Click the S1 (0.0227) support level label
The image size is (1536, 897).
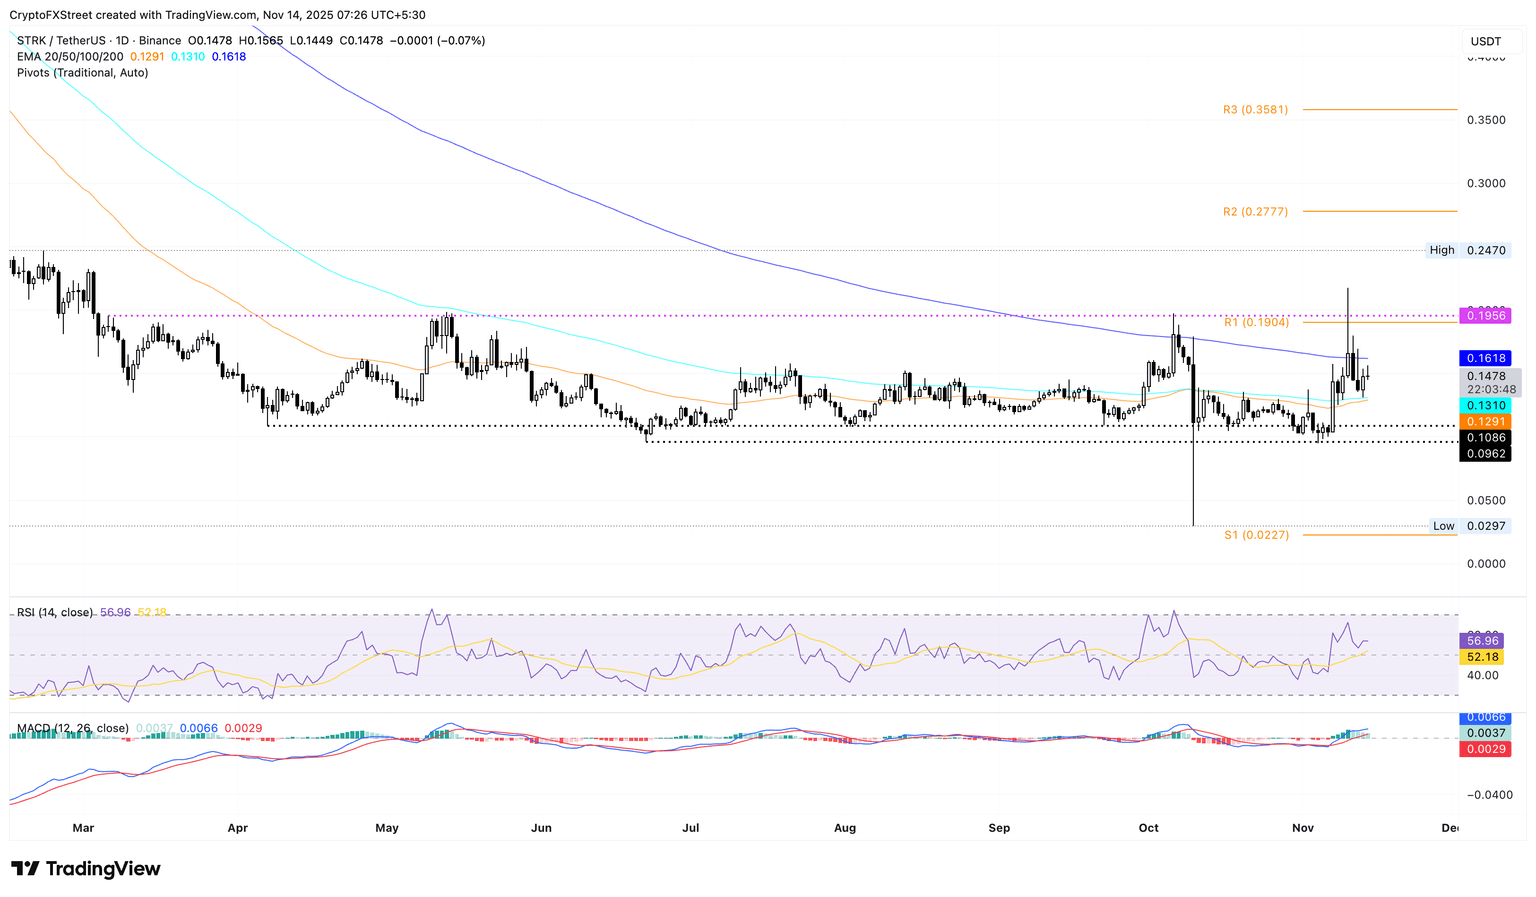[x=1254, y=535]
